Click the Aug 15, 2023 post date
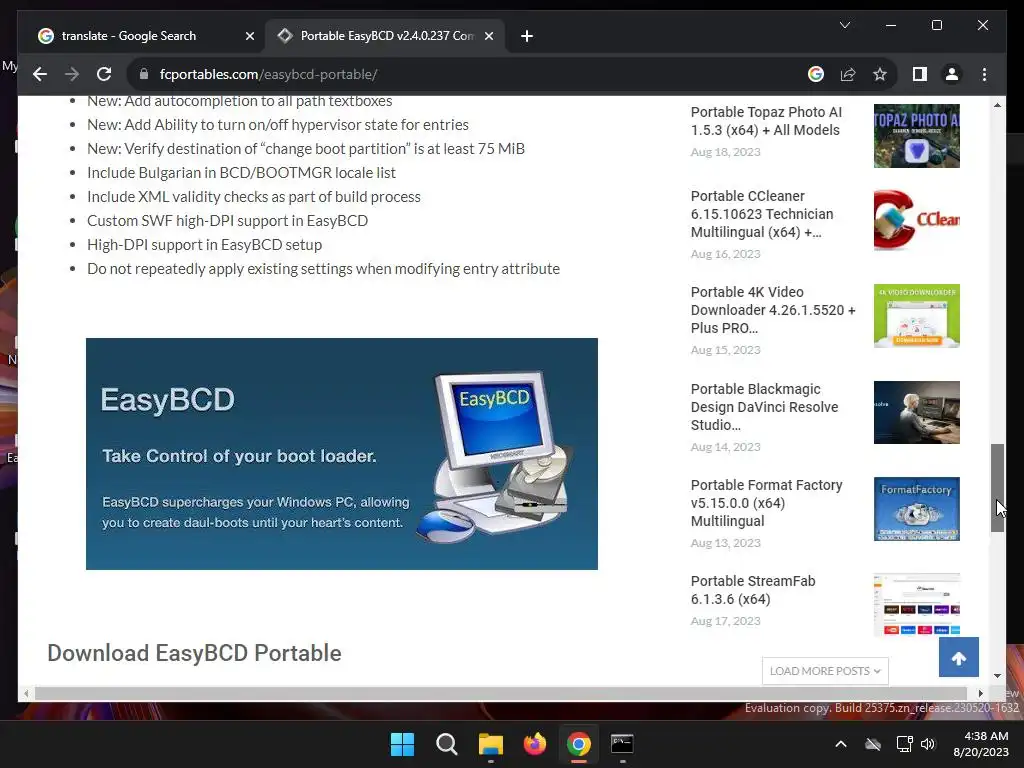 [726, 350]
